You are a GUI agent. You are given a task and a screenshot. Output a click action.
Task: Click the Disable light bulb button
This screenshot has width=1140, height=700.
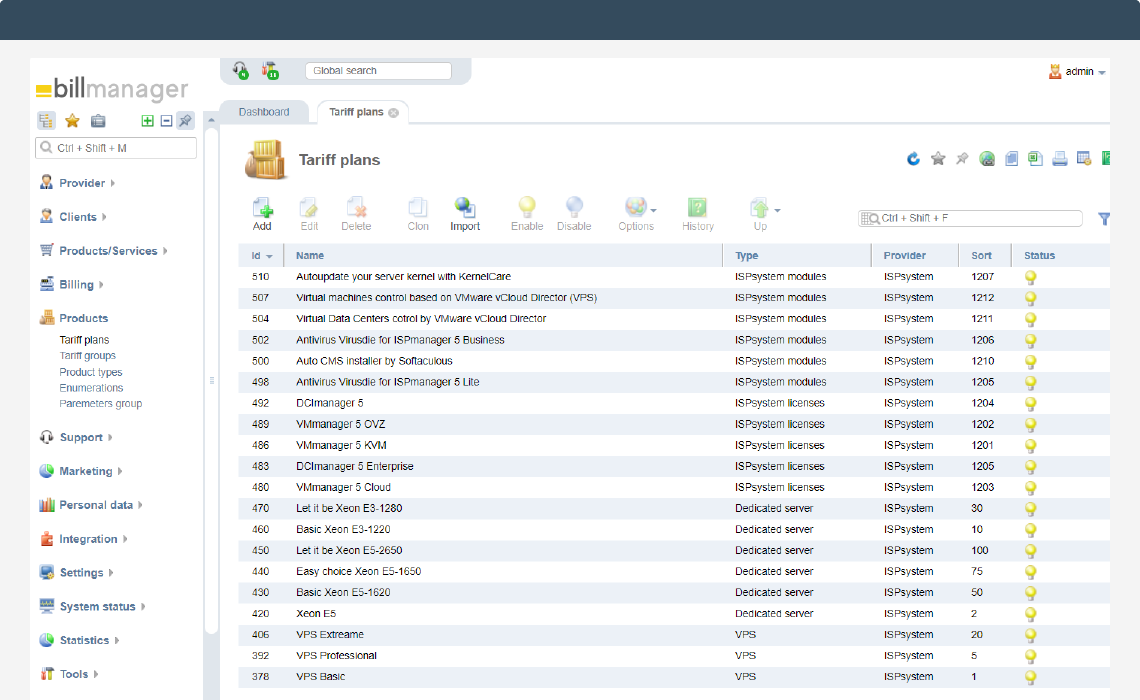[574, 214]
